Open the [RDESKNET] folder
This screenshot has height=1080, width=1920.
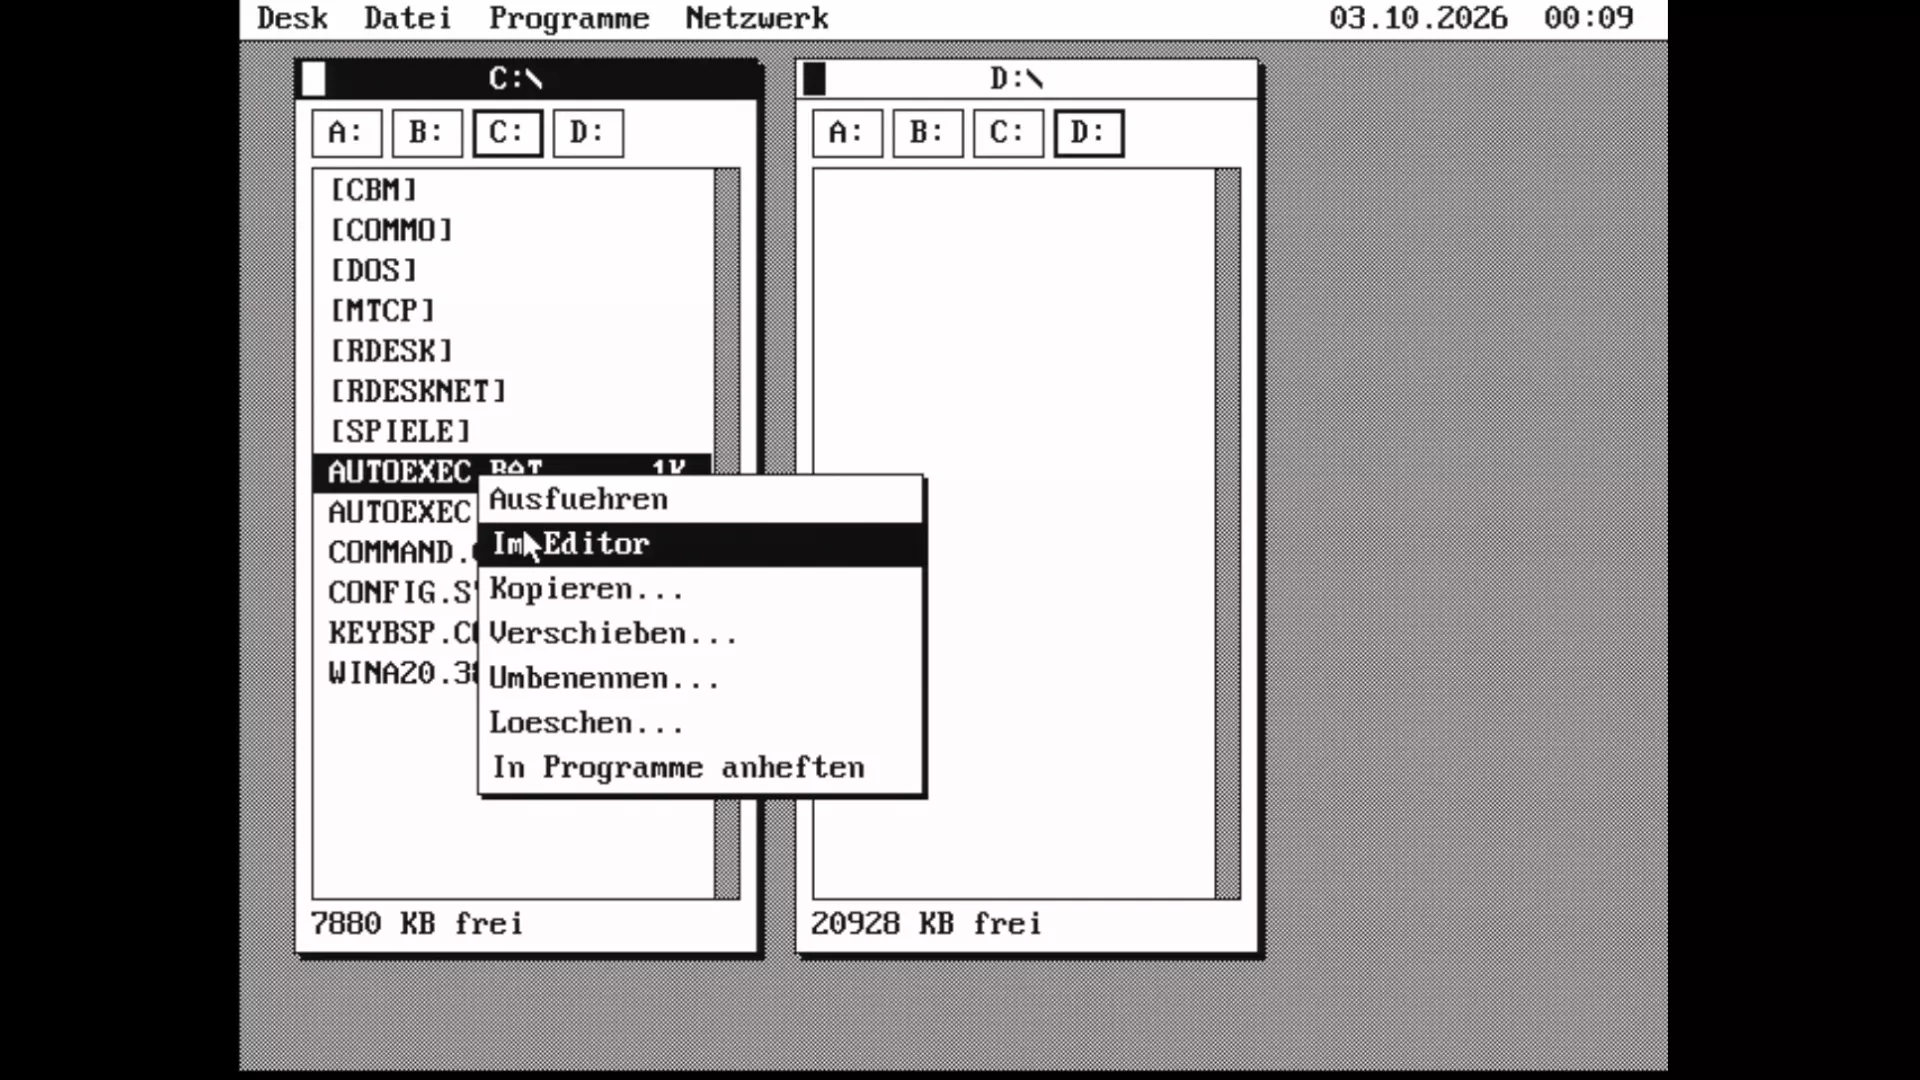[513, 391]
